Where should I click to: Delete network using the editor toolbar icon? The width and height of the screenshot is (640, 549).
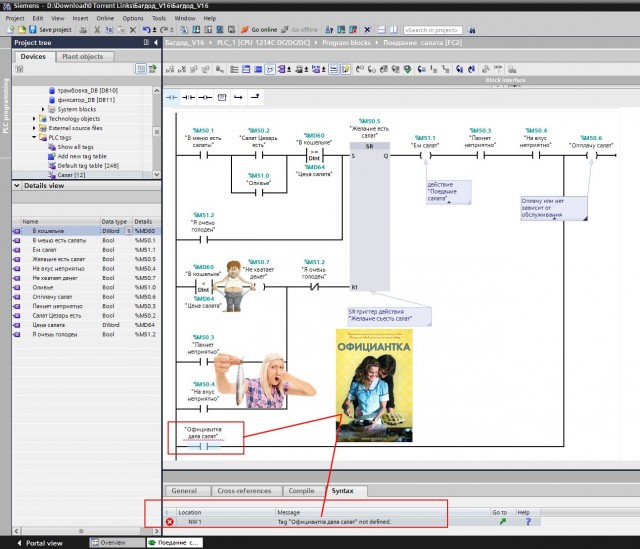tap(182, 69)
